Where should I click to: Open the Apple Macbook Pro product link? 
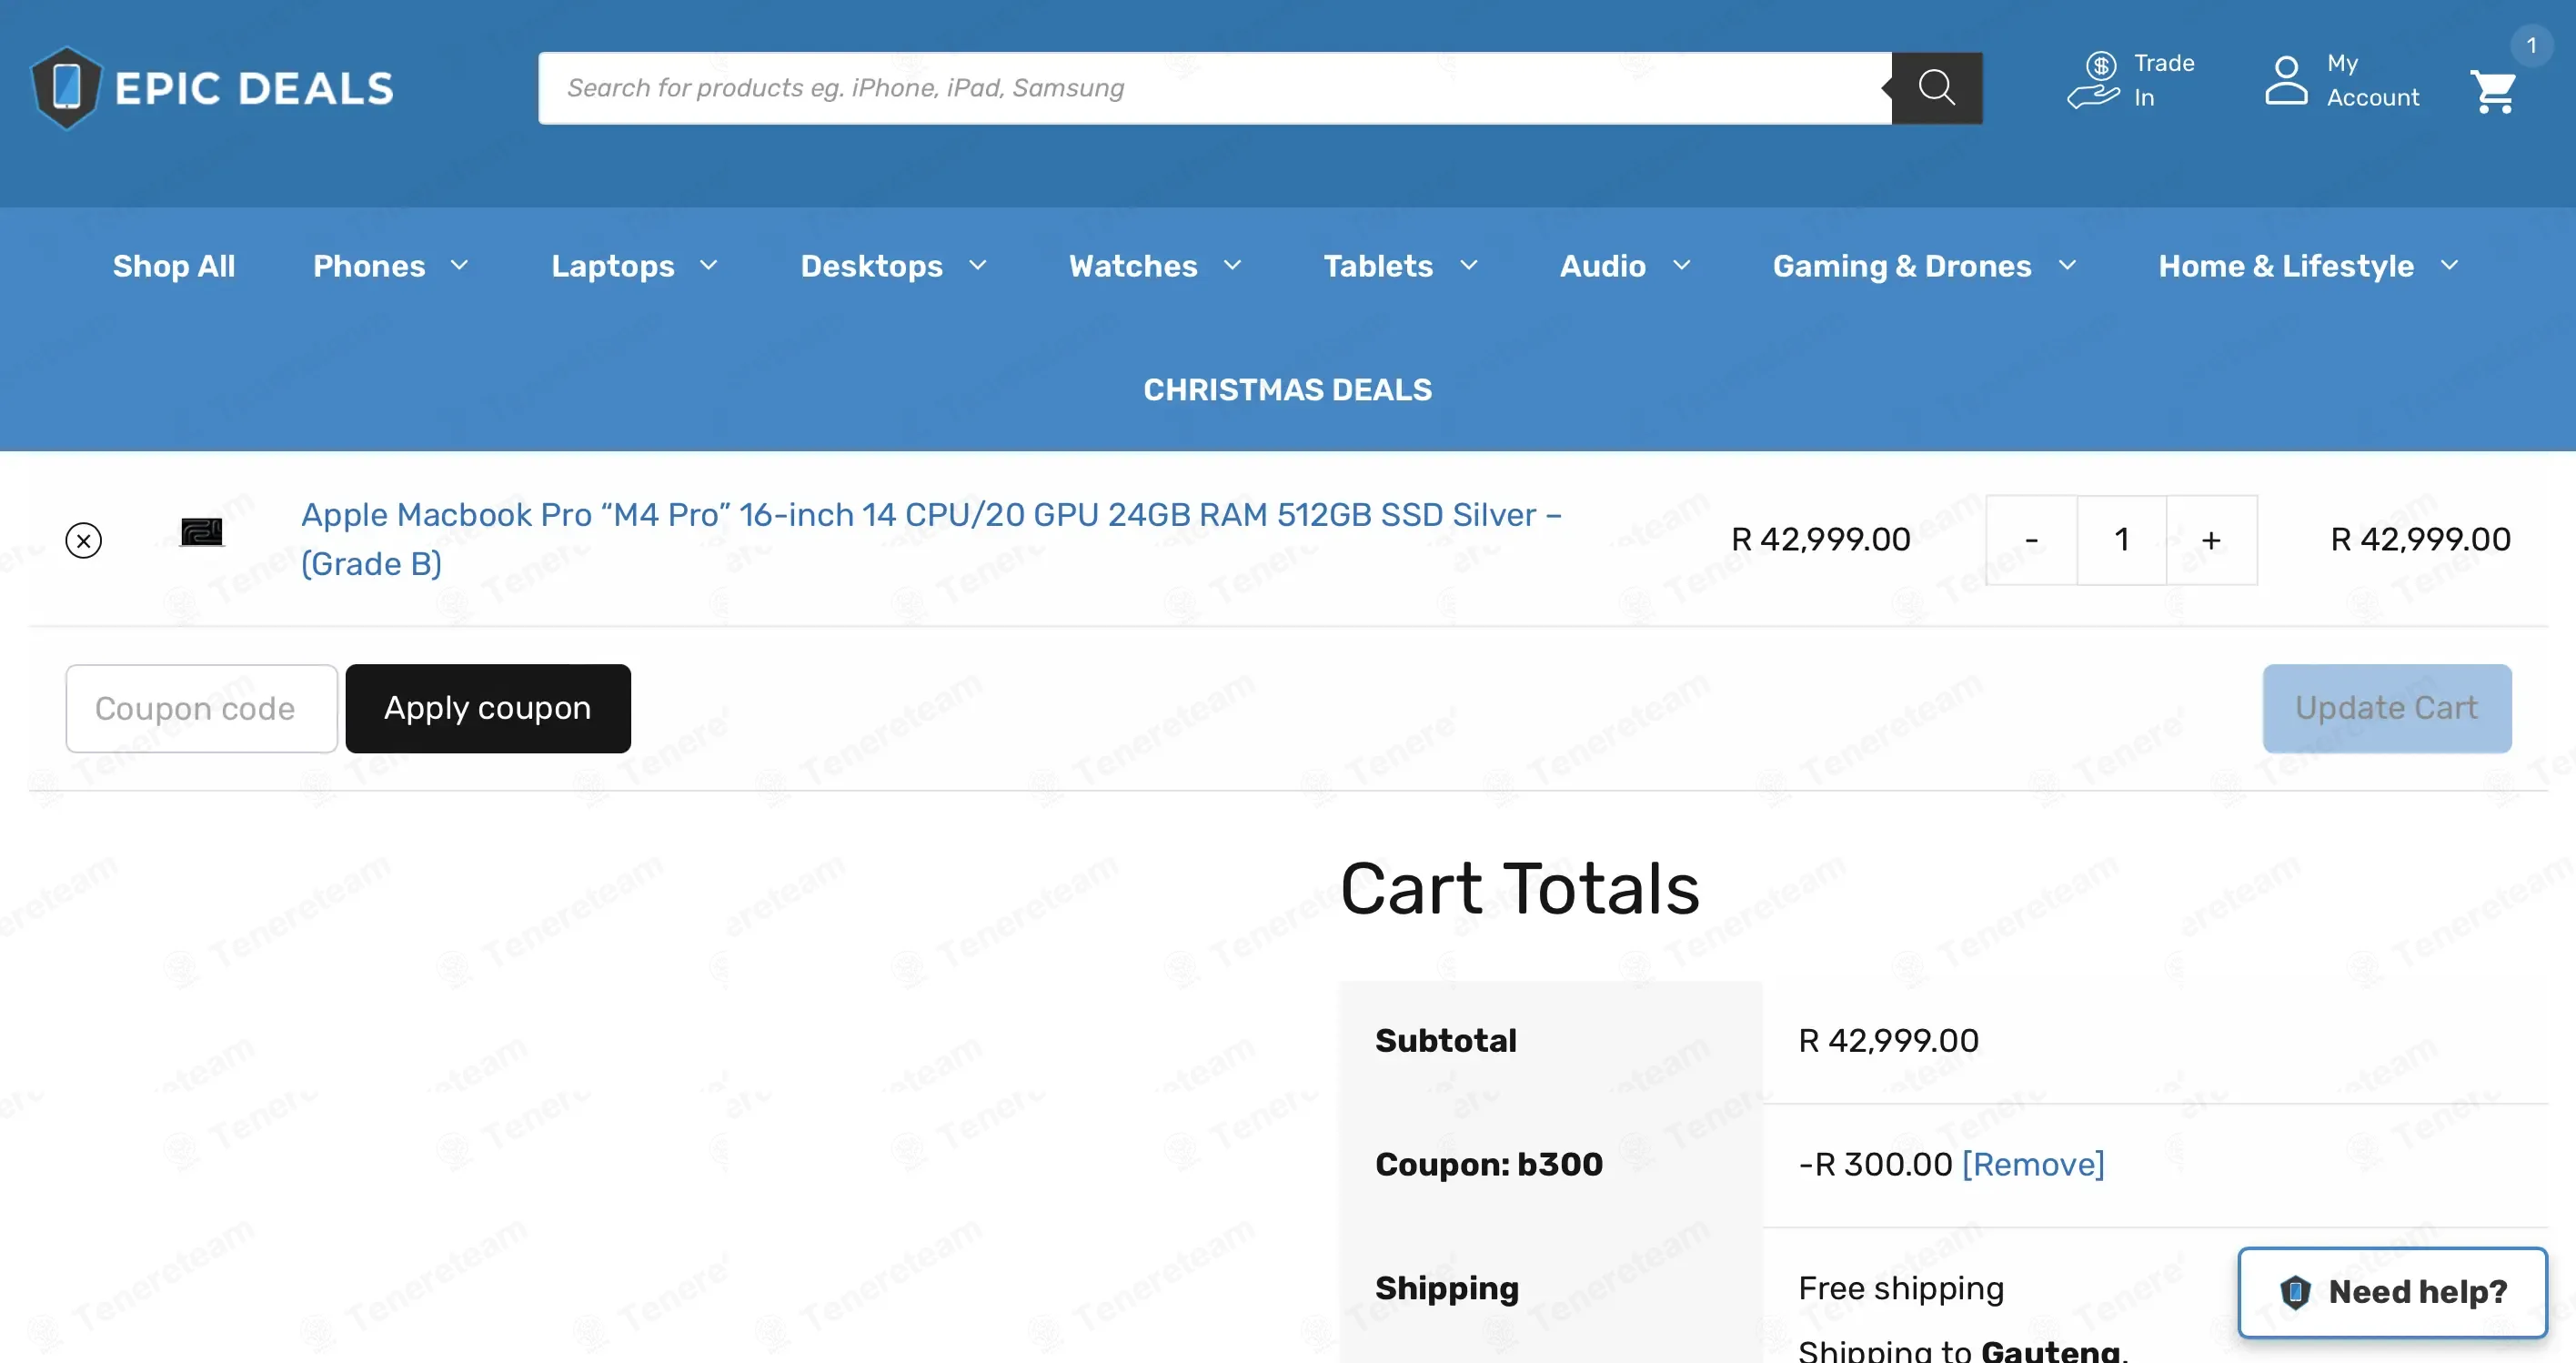(x=931, y=539)
